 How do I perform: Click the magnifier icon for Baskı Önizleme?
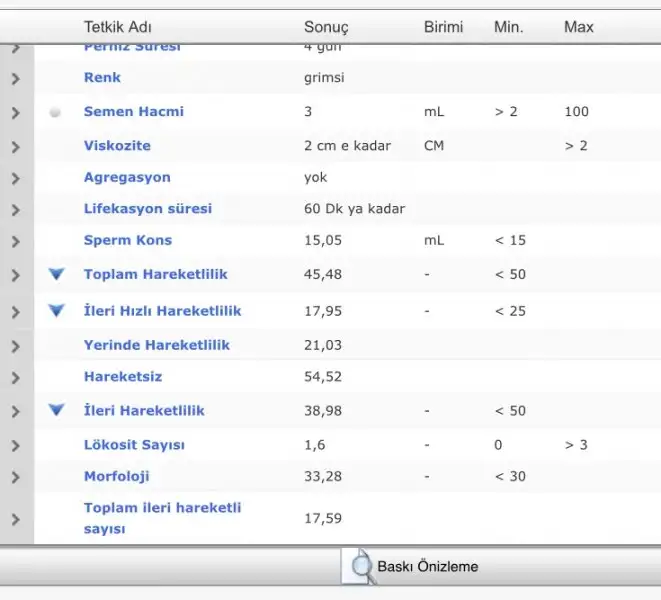(357, 566)
